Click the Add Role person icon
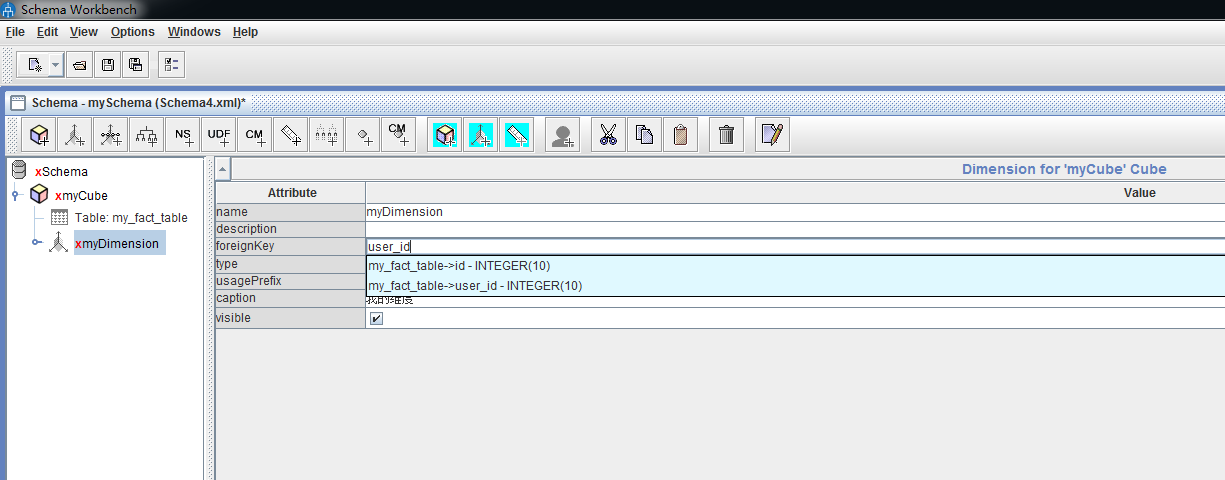Screen dimensions: 1225x480 pyautogui.click(x=563, y=134)
